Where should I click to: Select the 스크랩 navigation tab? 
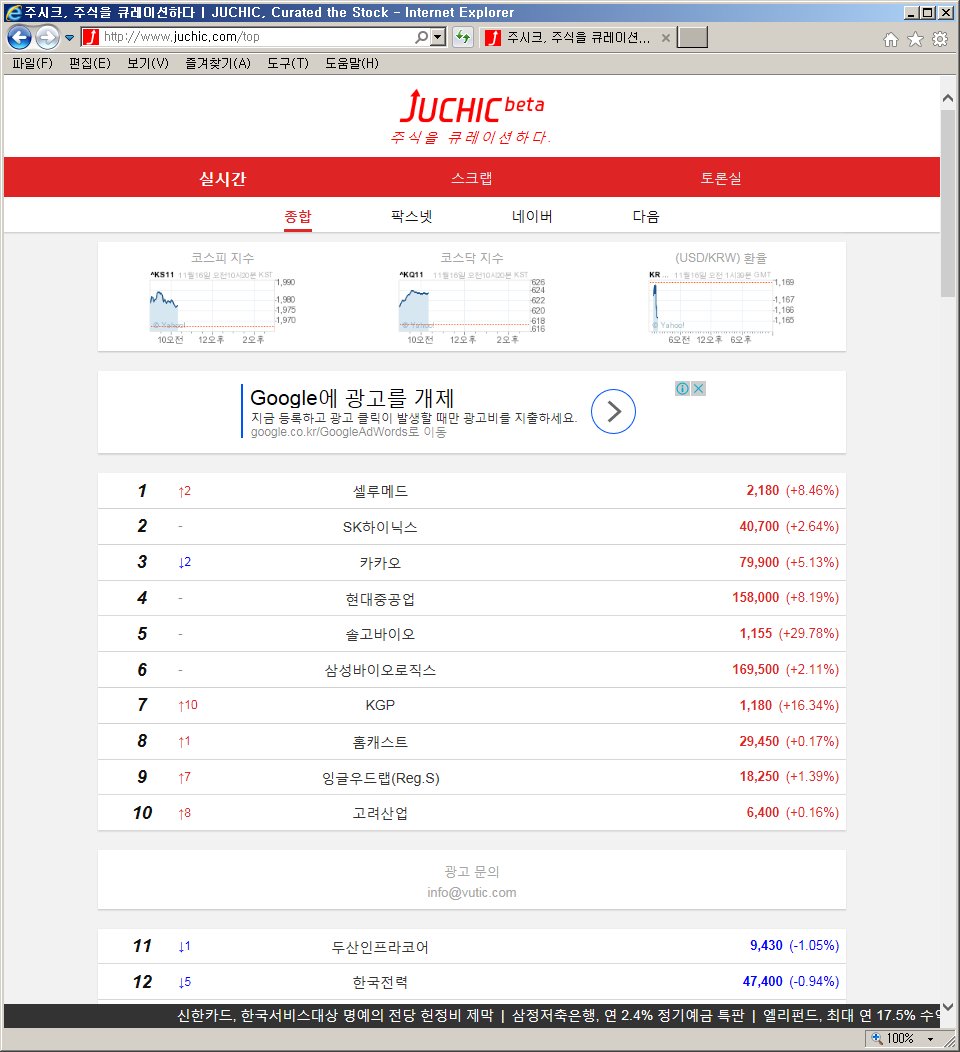click(x=472, y=178)
